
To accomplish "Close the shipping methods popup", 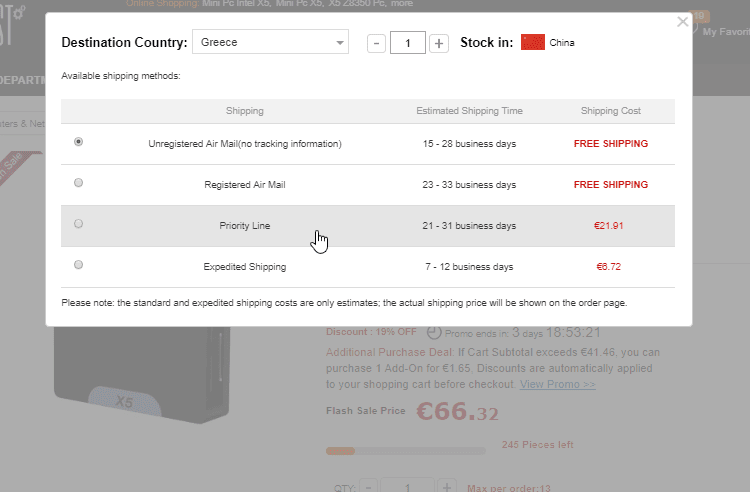I will (683, 22).
